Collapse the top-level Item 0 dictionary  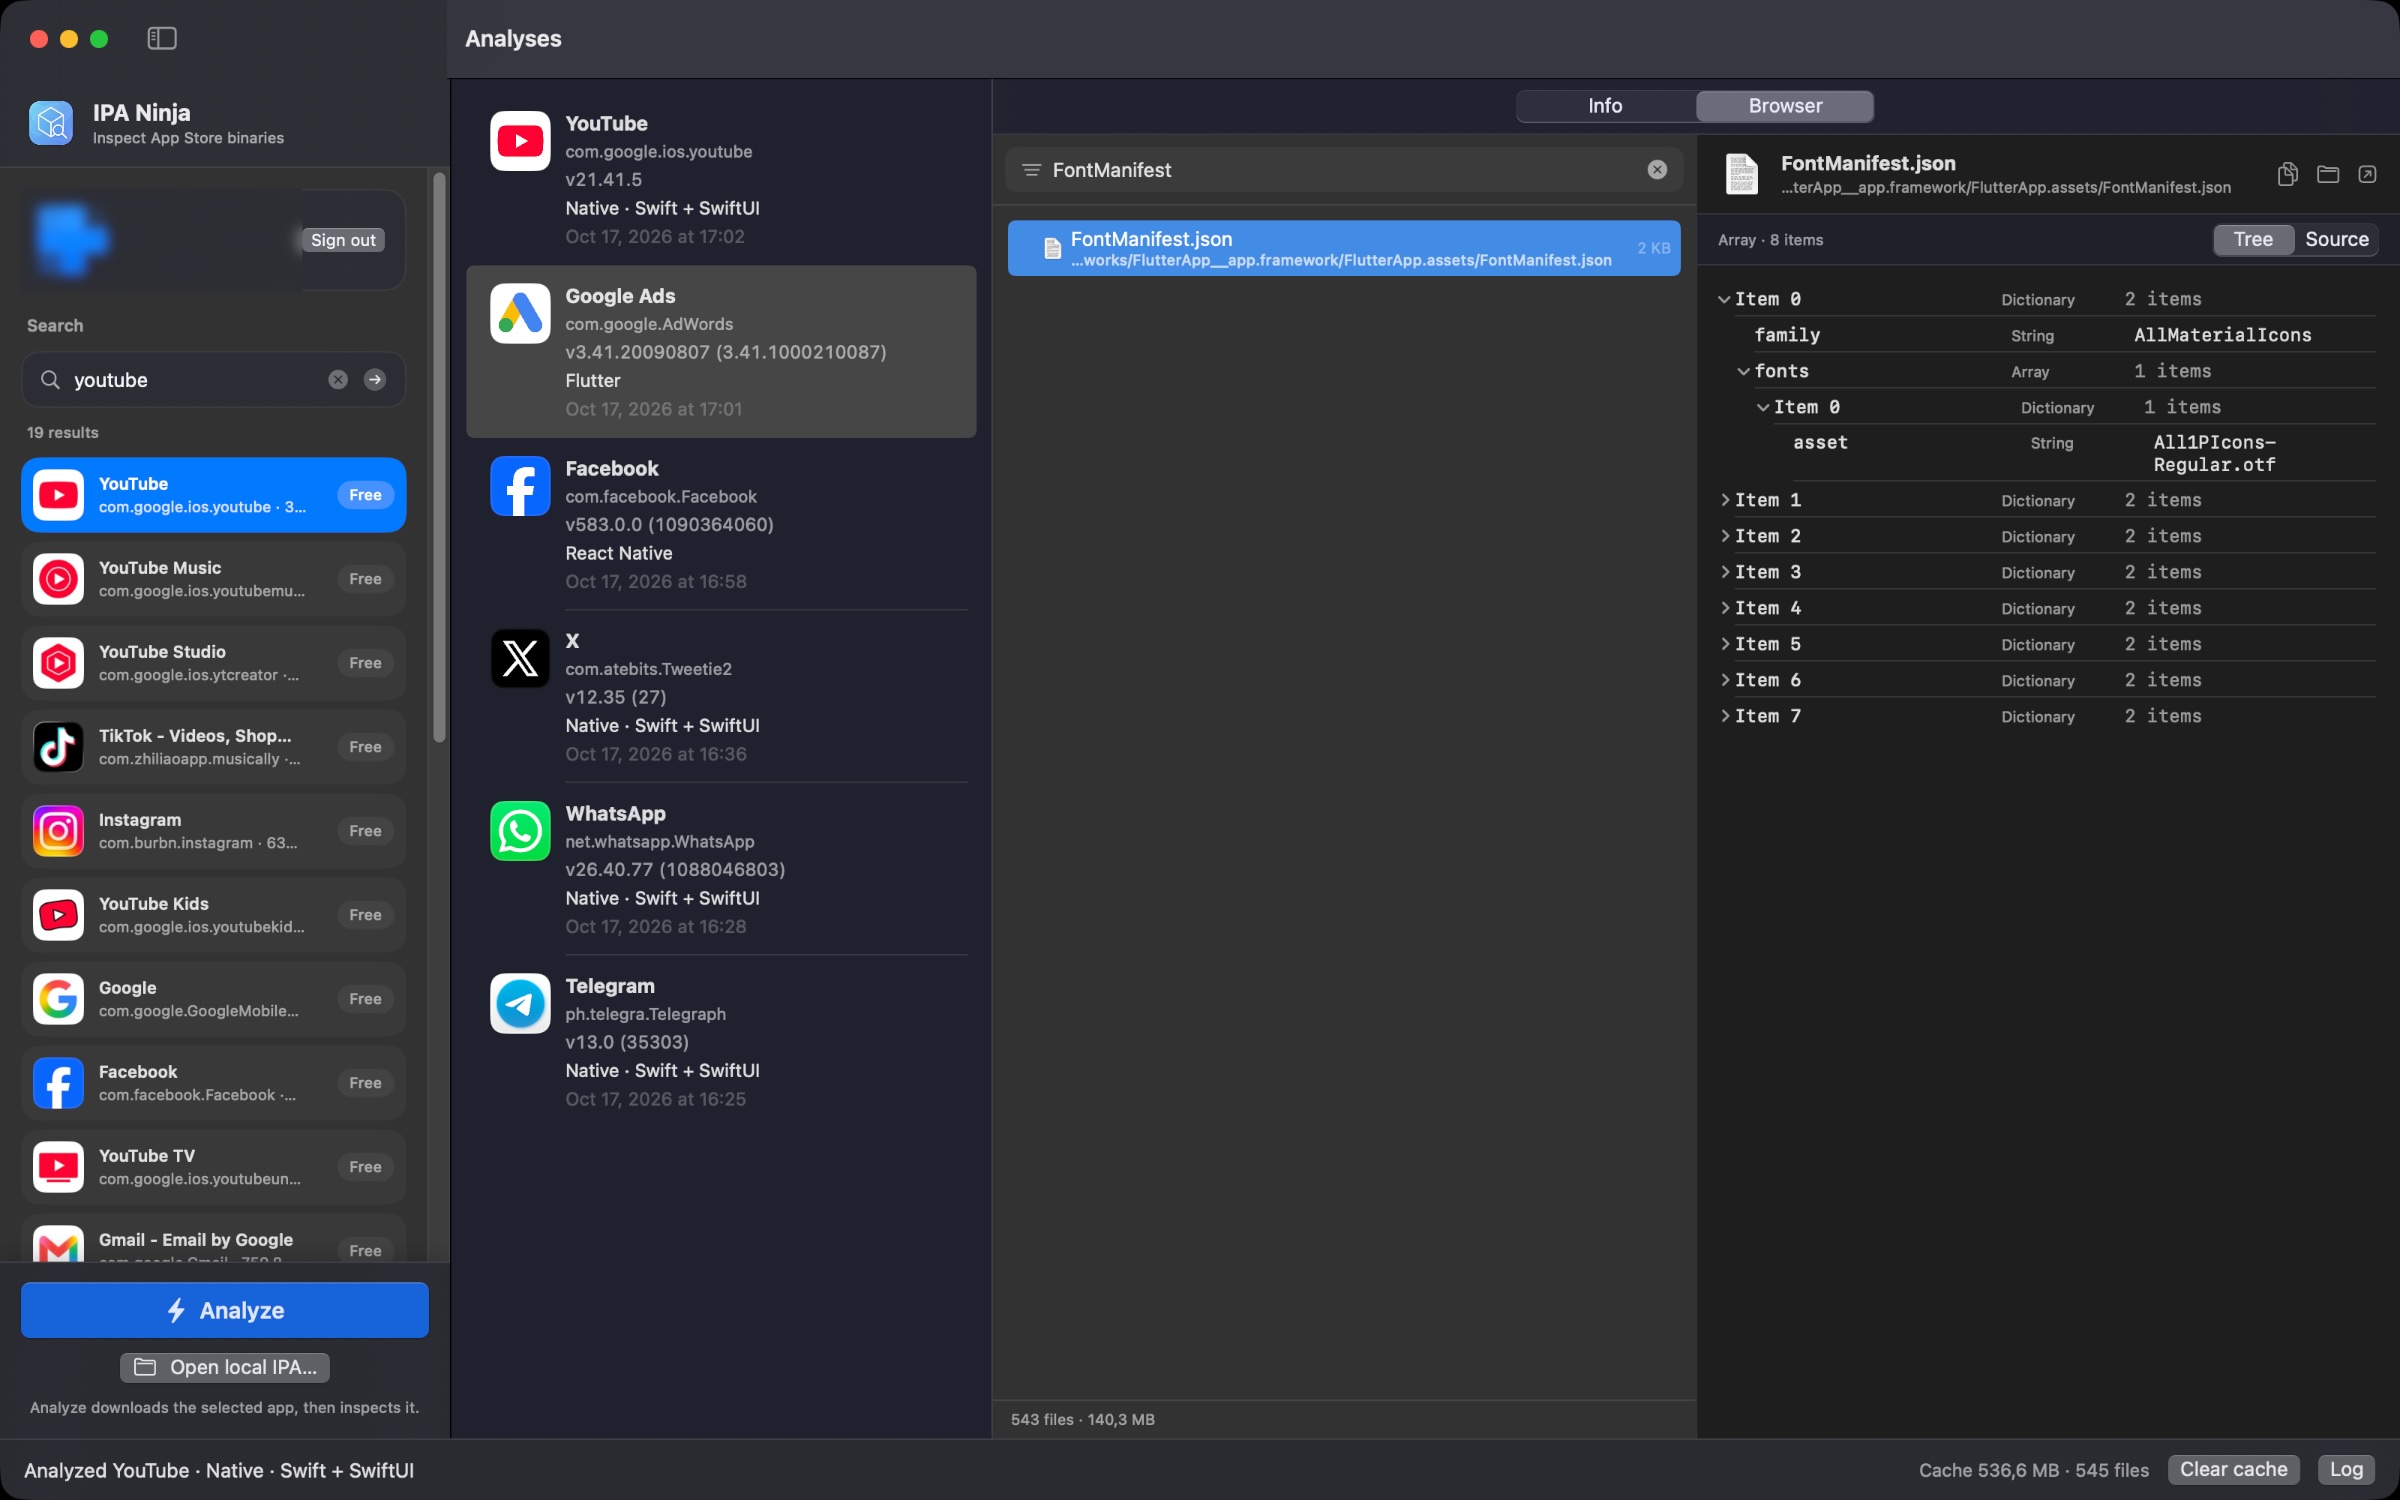click(1724, 299)
